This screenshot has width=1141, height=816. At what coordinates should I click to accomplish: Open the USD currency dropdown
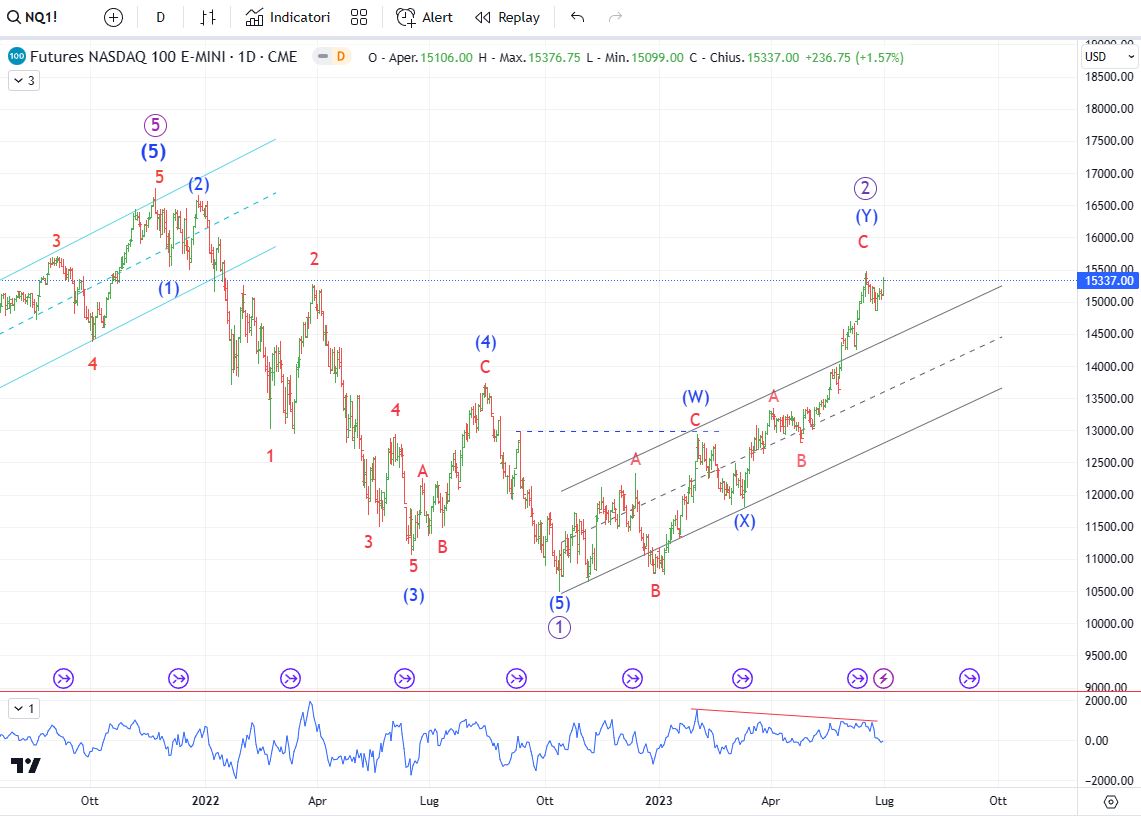click(1109, 57)
